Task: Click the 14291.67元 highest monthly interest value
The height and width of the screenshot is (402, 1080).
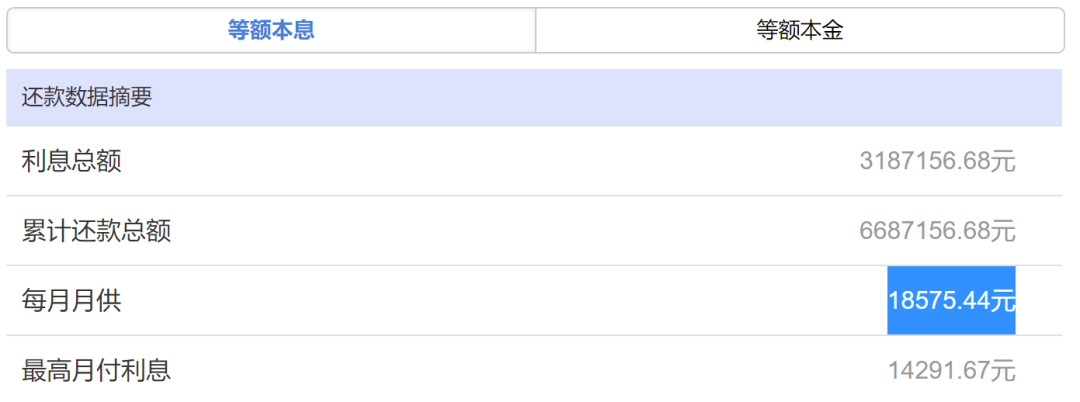Action: click(x=952, y=371)
